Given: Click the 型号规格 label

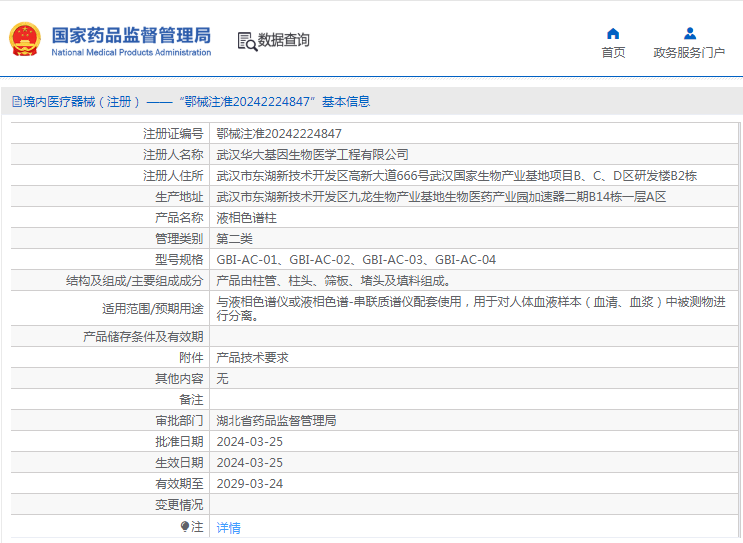Looking at the screenshot, I should 179,260.
